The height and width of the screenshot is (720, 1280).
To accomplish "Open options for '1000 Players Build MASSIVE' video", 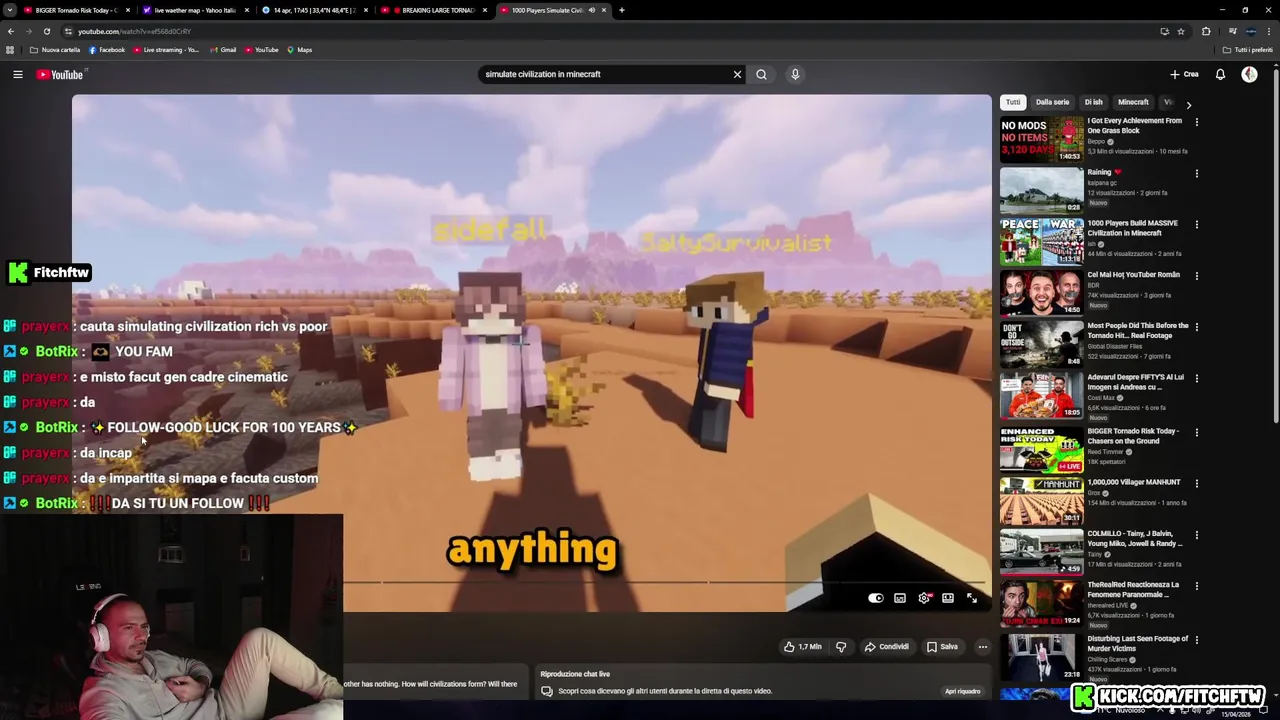I will click(1197, 224).
